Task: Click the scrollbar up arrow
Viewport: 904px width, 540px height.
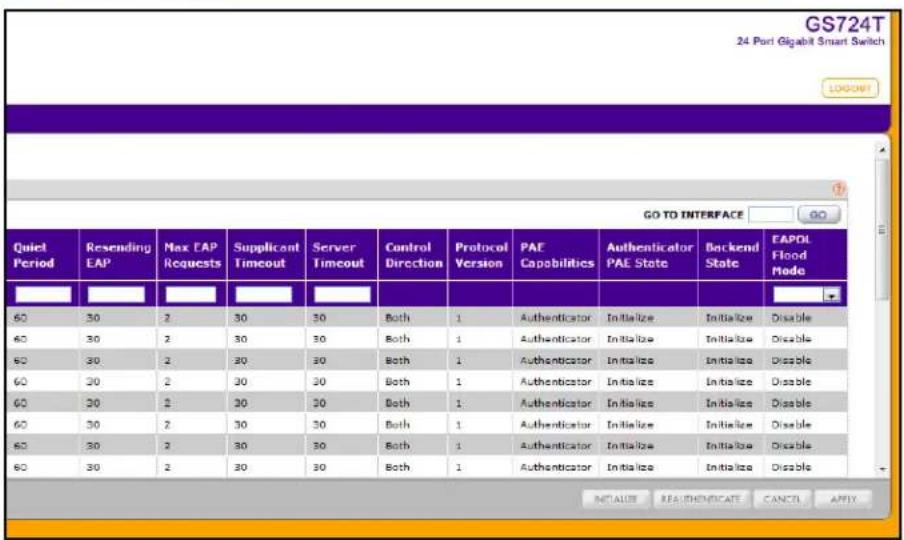Action: 882,150
